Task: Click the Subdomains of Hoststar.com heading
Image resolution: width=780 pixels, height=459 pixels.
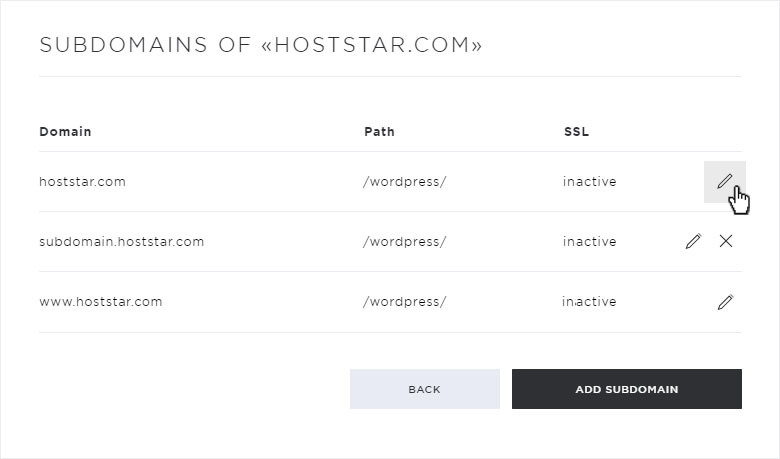Action: [x=261, y=45]
